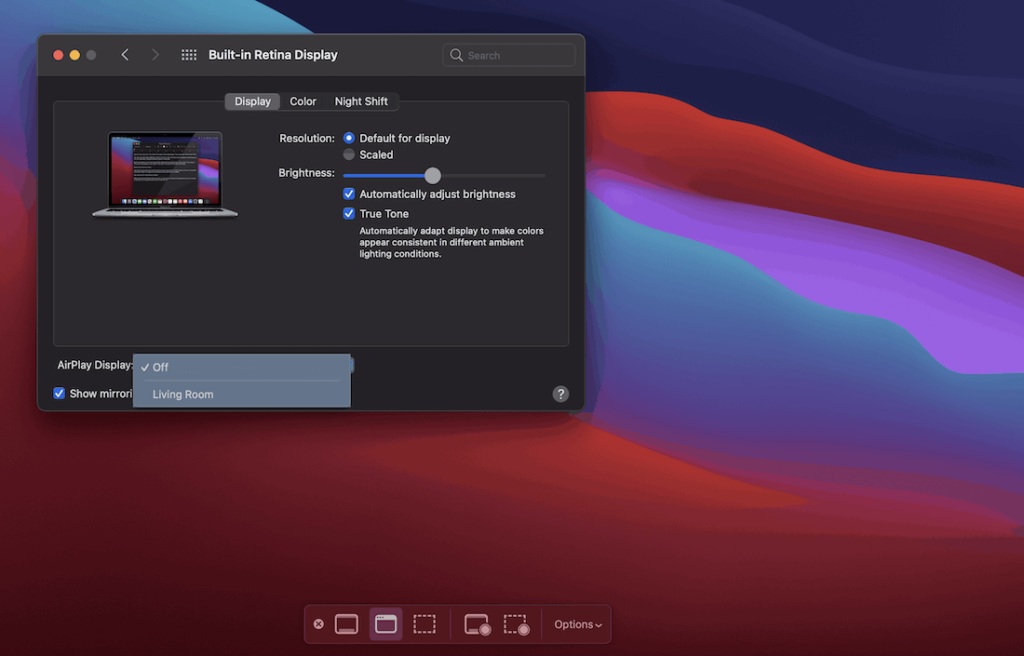Select Off in the AirPlay Display menu

(x=160, y=367)
